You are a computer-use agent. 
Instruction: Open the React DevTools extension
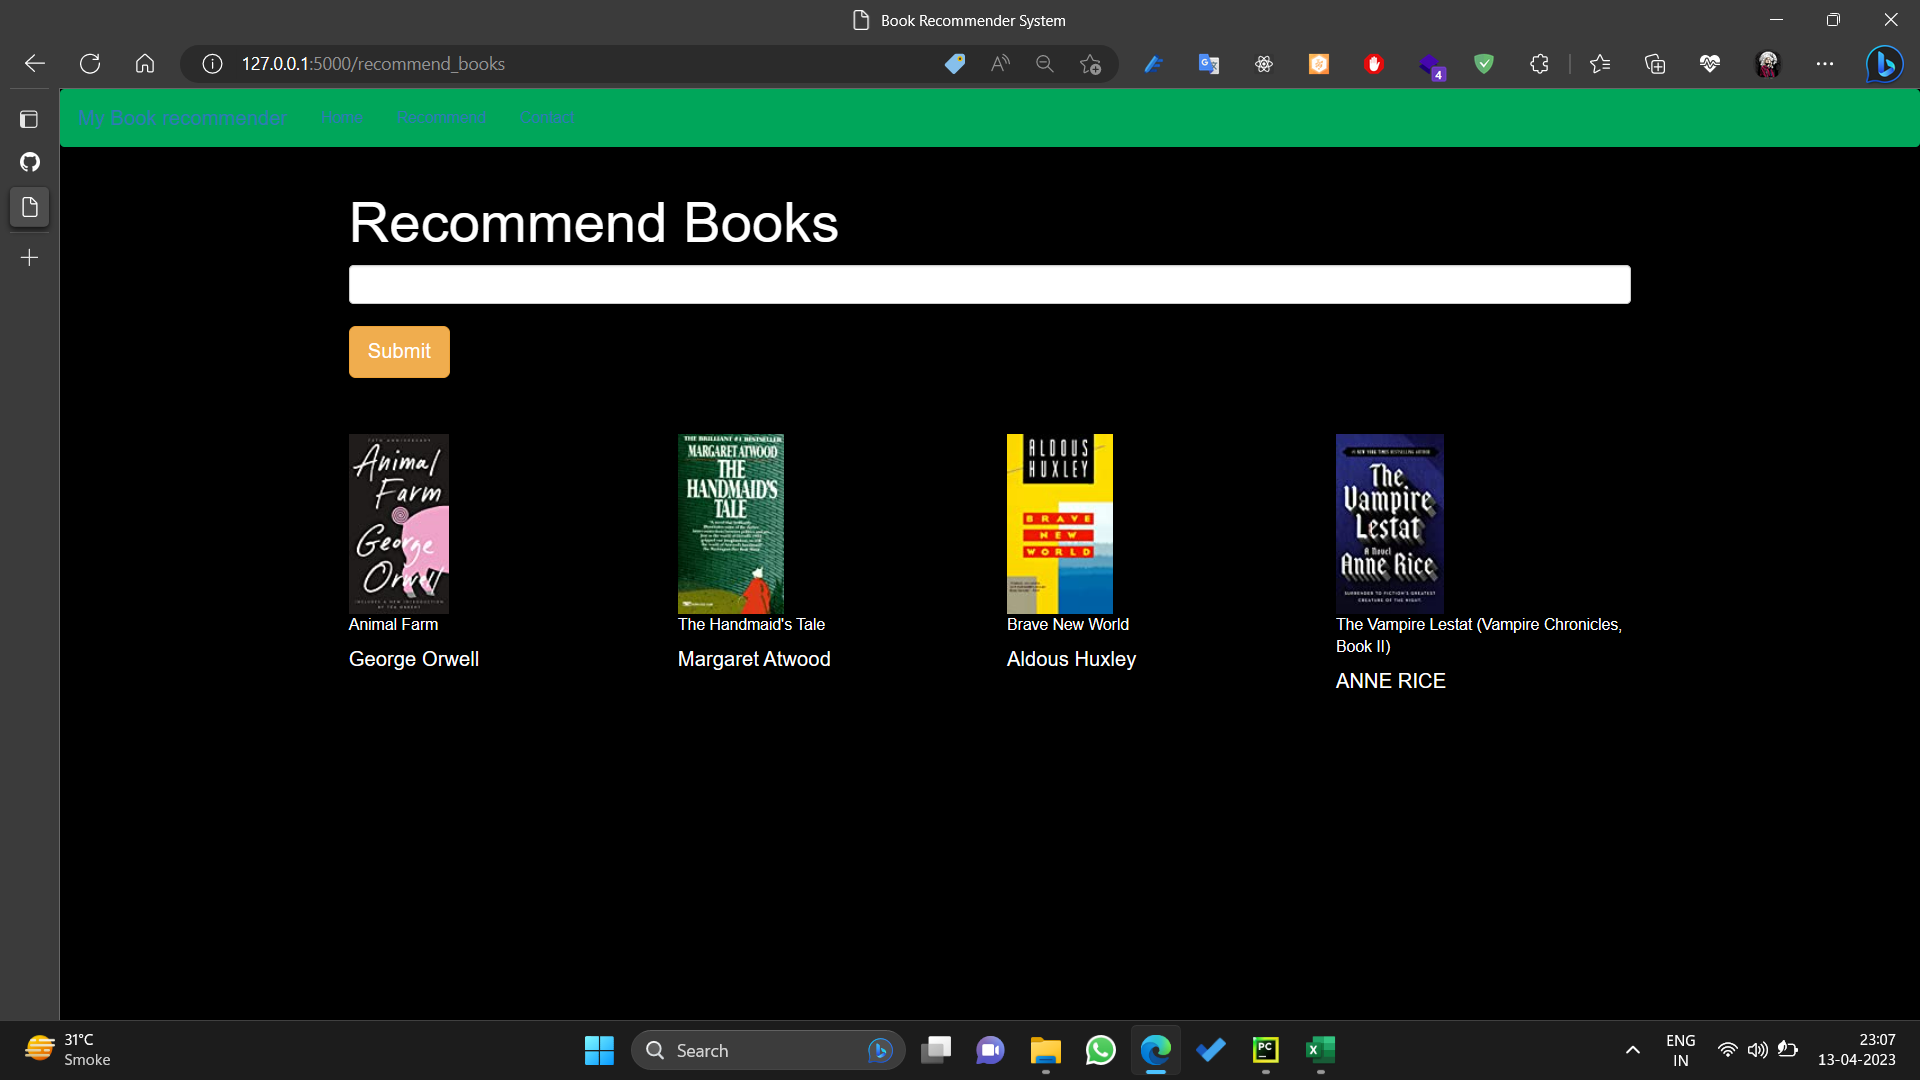tap(1264, 63)
